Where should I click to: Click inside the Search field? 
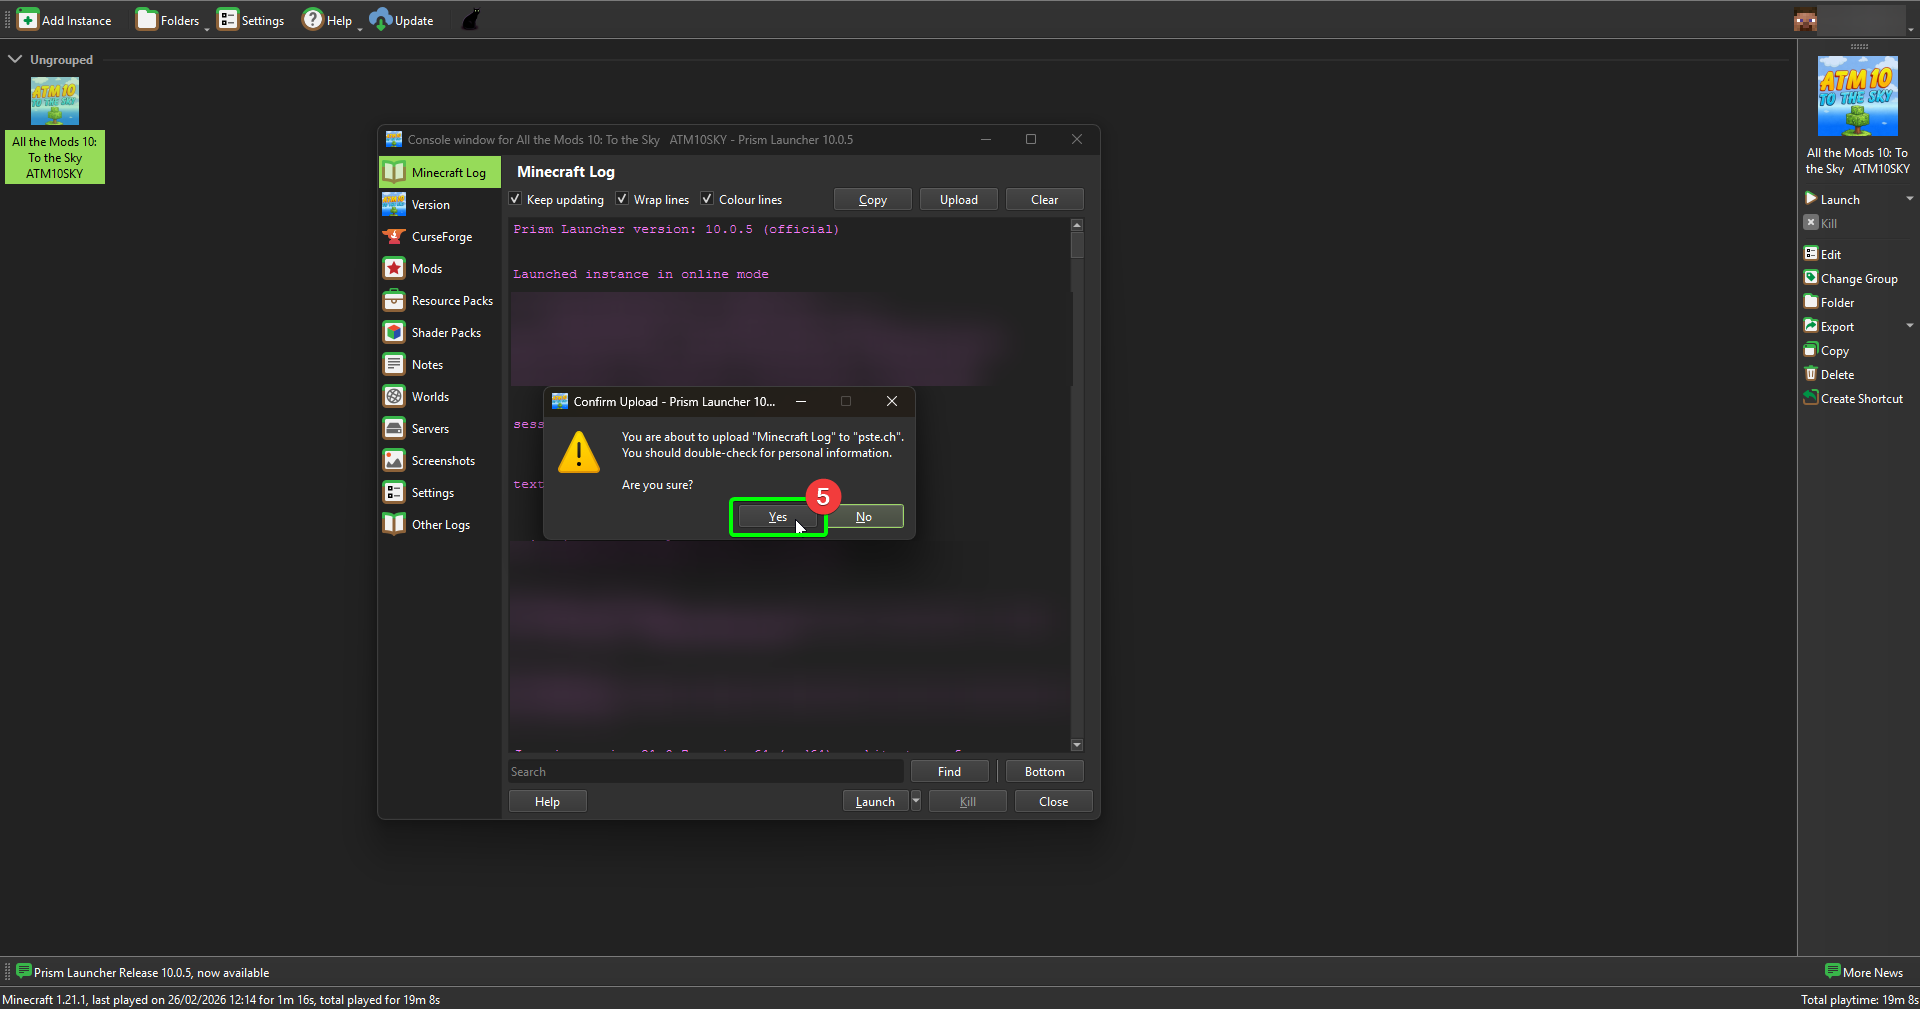coord(705,771)
